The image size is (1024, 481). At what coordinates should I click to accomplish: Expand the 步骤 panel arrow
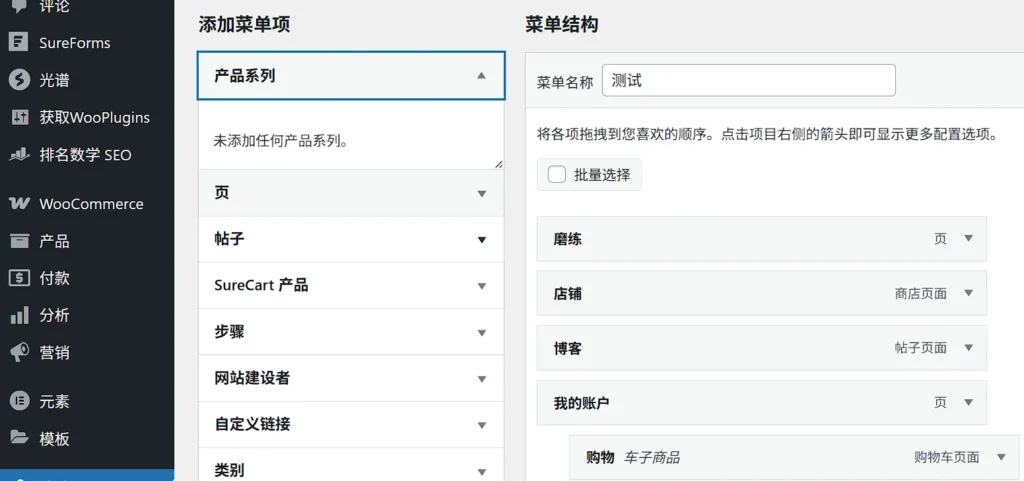482,333
